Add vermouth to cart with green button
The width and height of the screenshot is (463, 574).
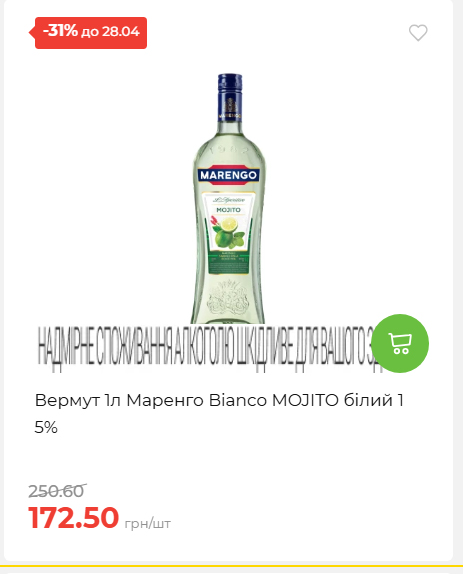click(400, 343)
